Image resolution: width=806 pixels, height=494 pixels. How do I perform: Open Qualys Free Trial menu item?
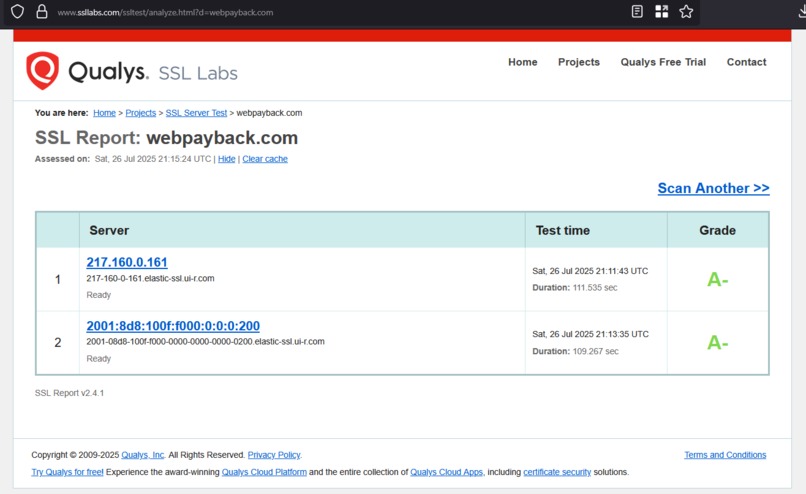pos(663,62)
